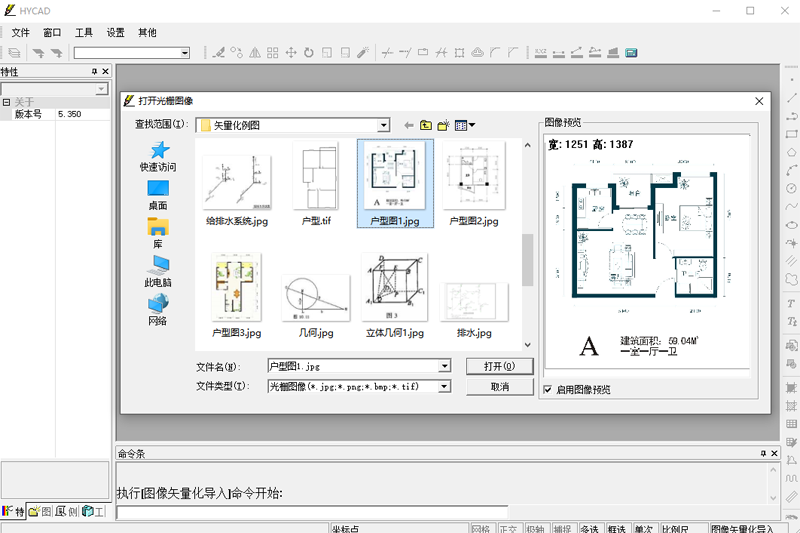Toggle 多选 mode in status bar
800x533 pixels.
pos(590,529)
